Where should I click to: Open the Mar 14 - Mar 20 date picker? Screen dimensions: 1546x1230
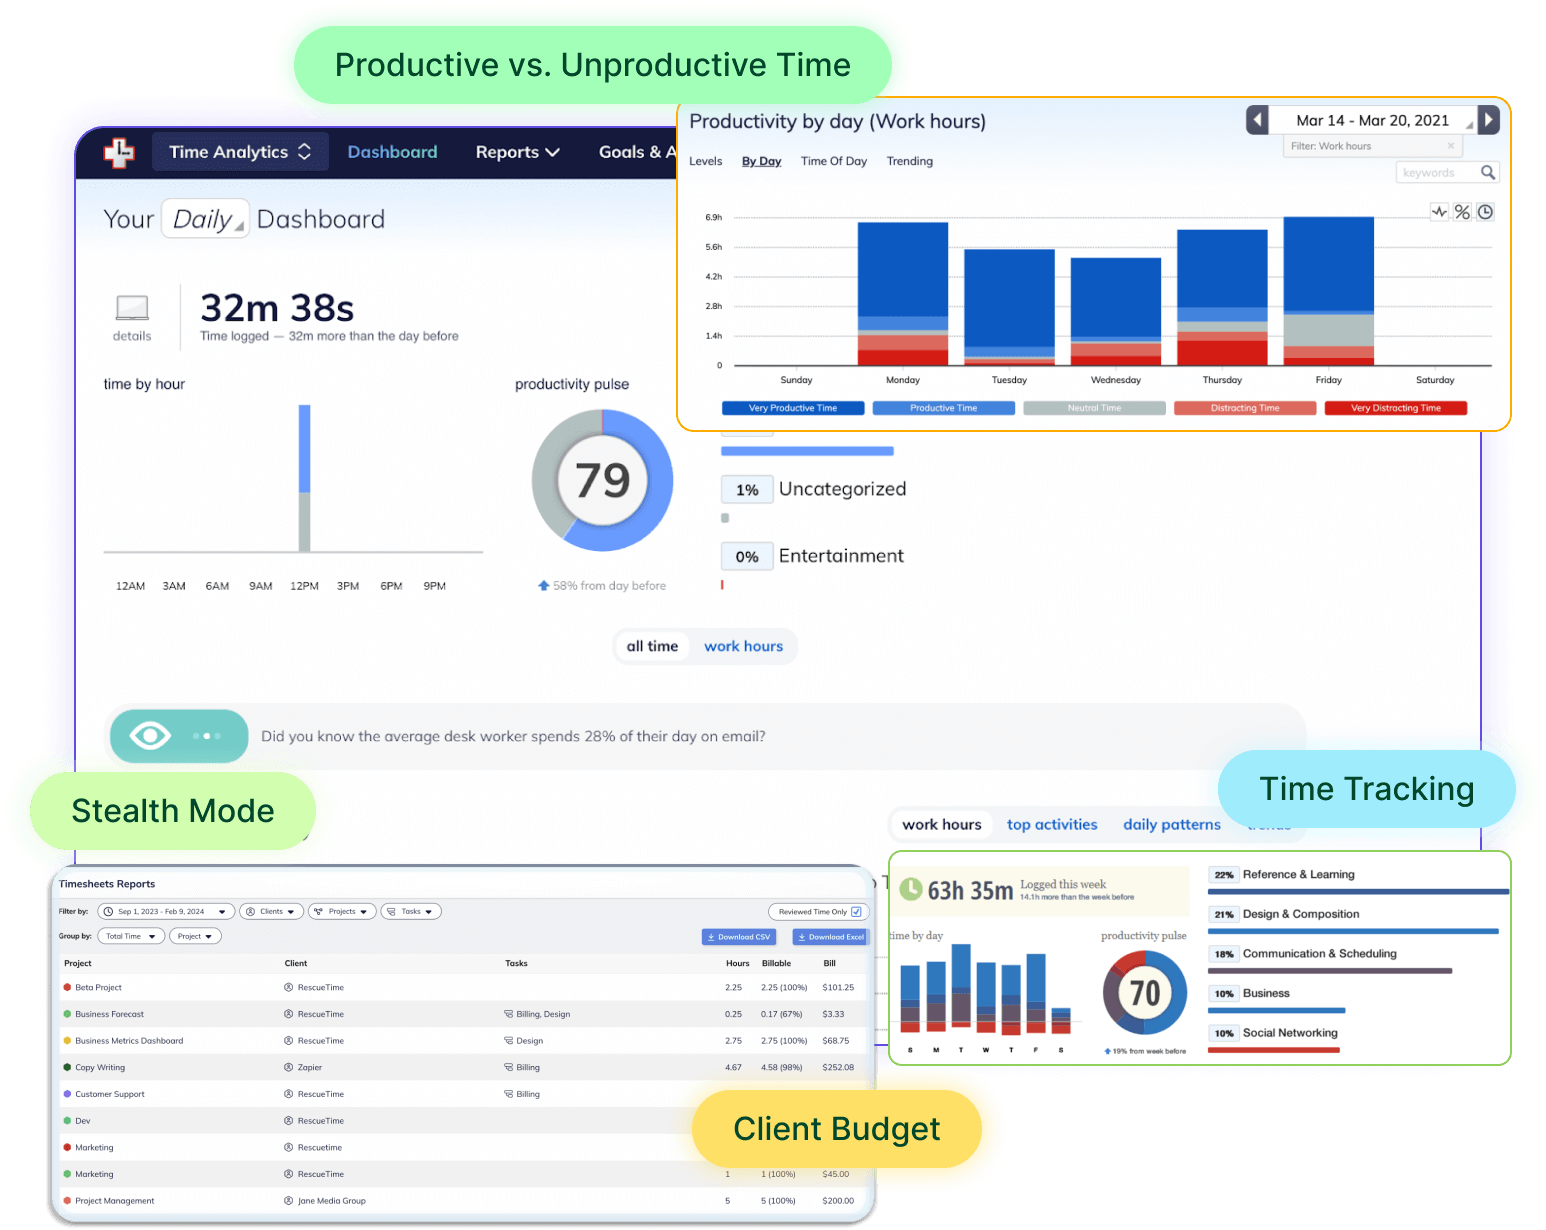point(1373,120)
